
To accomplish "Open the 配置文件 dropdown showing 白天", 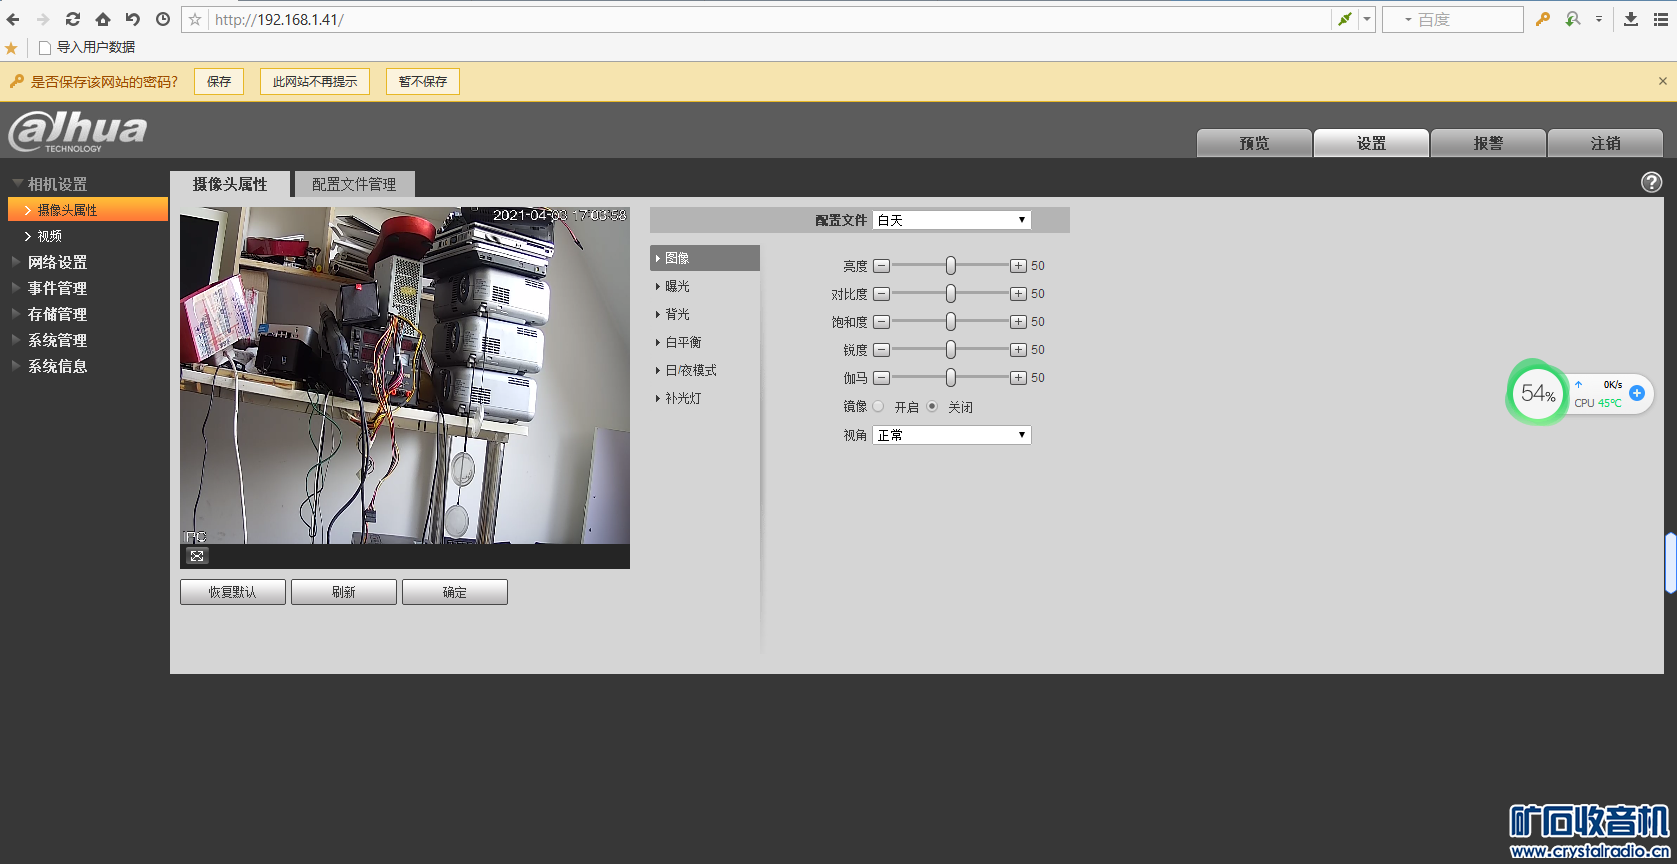I will (952, 220).
